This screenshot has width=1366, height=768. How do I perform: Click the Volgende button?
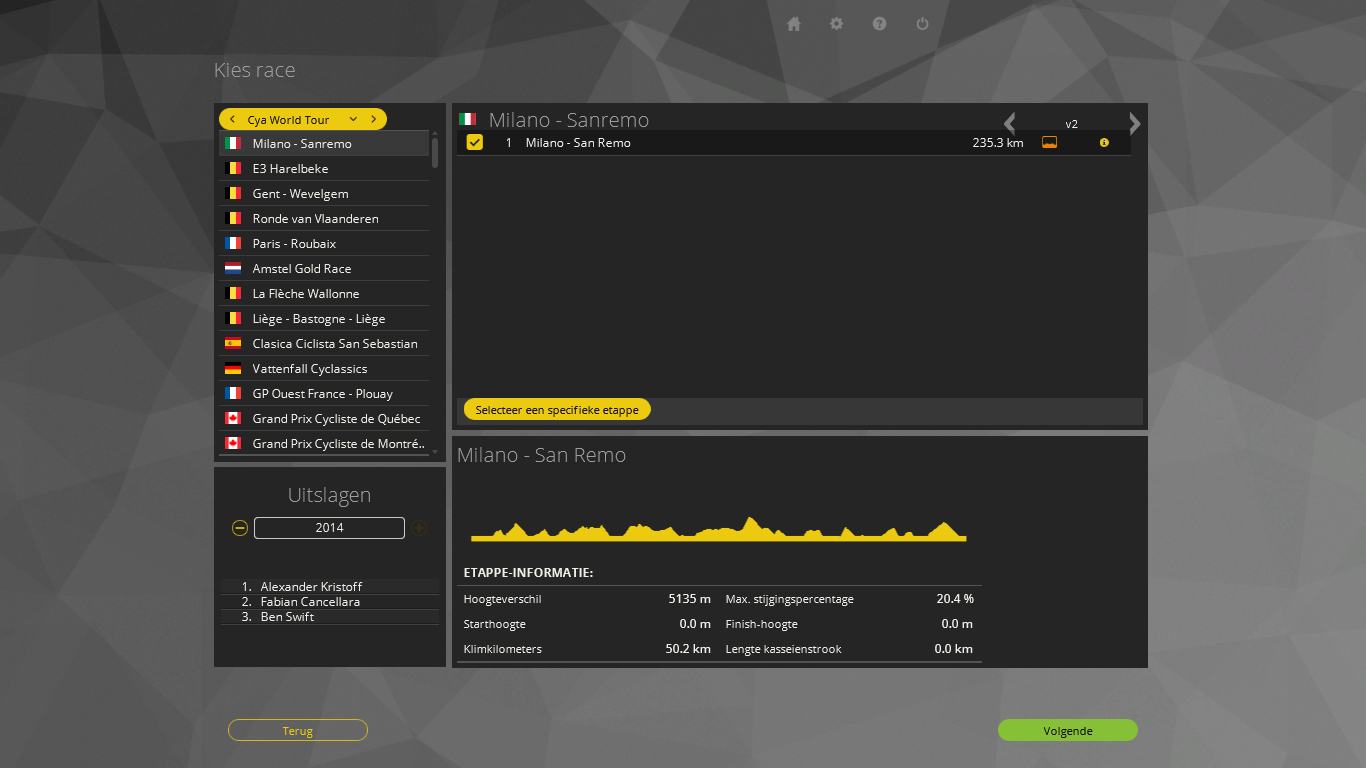tap(1067, 731)
